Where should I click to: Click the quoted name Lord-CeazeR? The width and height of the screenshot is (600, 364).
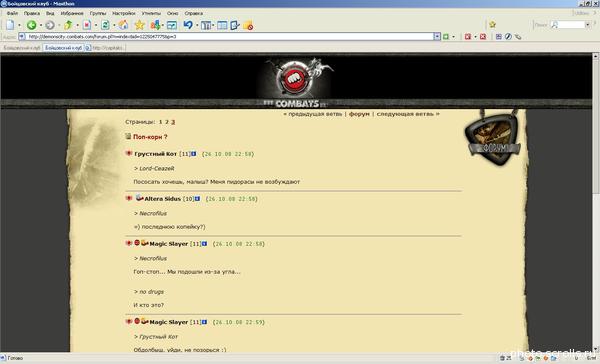tap(157, 168)
